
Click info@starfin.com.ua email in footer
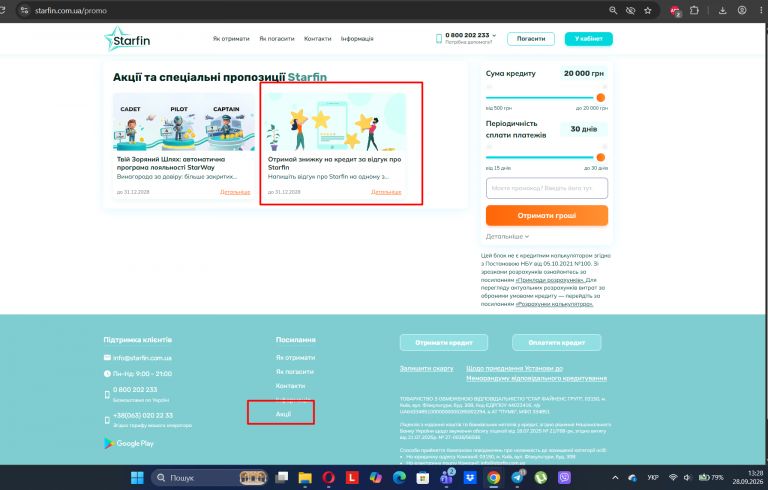(142, 358)
